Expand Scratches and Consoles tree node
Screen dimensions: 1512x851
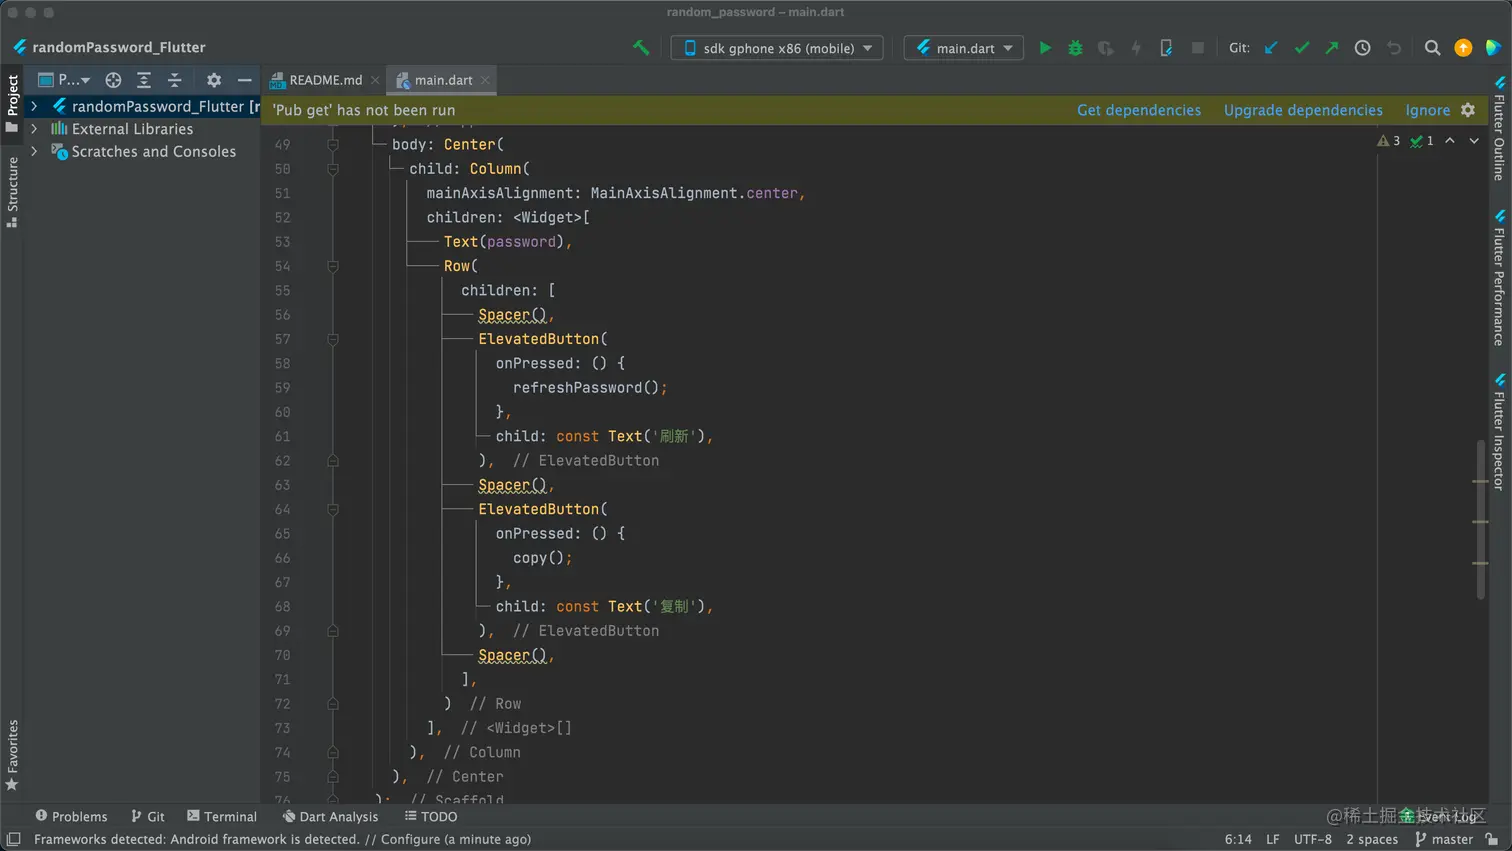34,152
